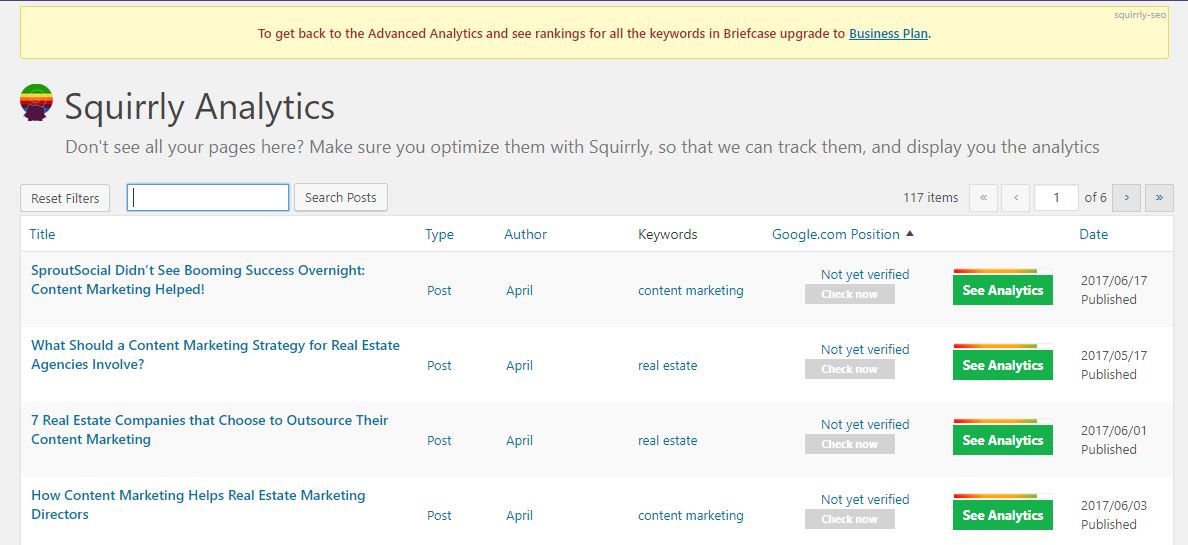The width and height of the screenshot is (1188, 545).
Task: Click Not yet verified in Marketing Directors row
Action: click(x=864, y=500)
